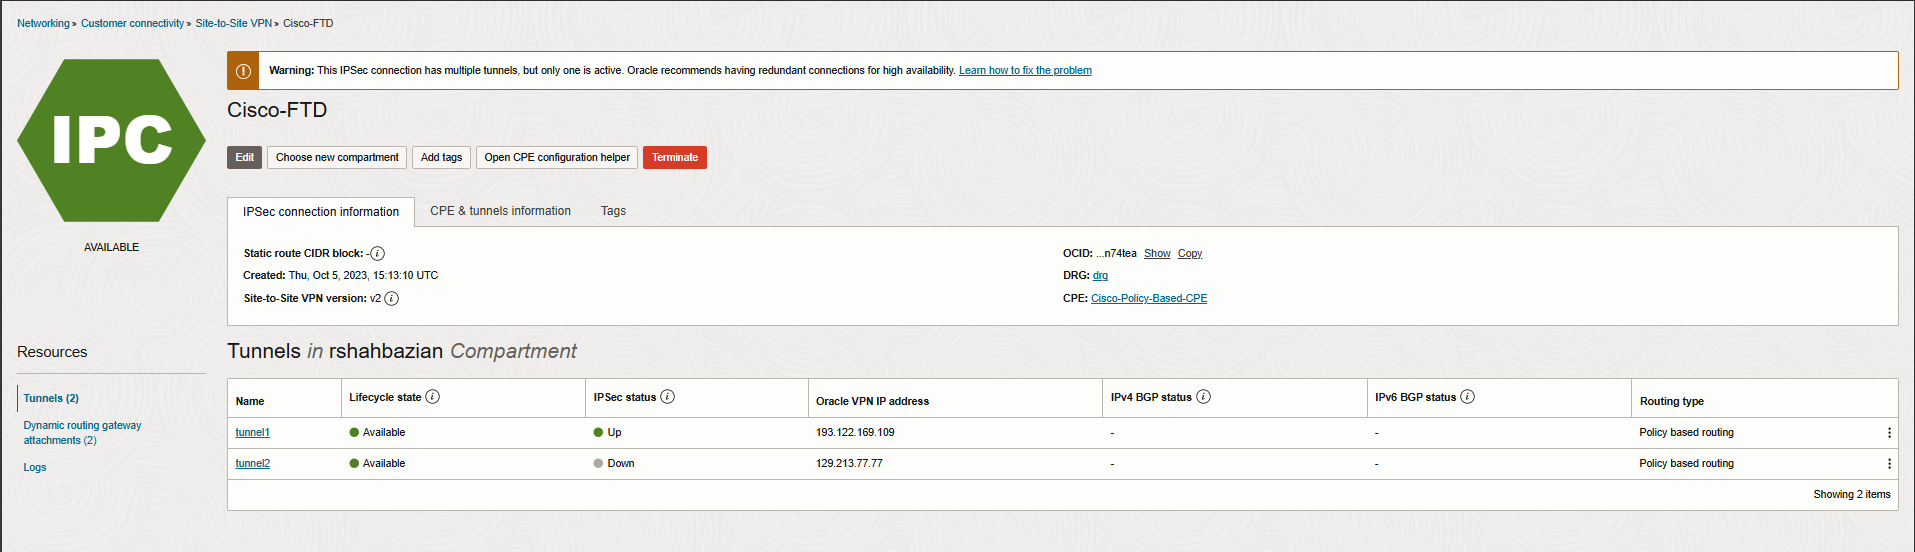The height and width of the screenshot is (552, 1915).
Task: Open the Tags tab
Action: (613, 211)
